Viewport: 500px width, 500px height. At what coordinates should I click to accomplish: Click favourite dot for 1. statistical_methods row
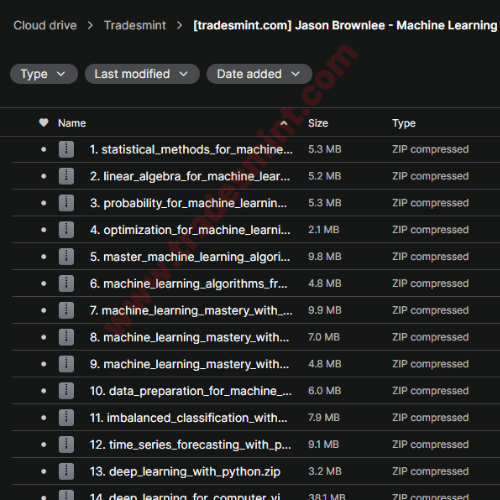coord(44,149)
